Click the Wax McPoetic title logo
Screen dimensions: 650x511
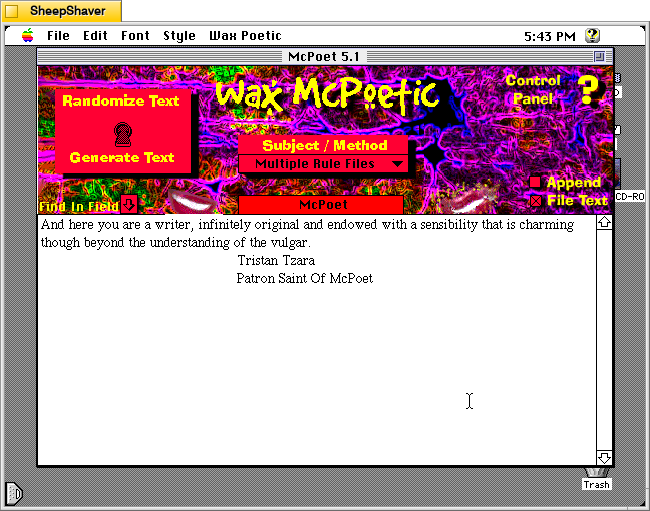(327, 95)
